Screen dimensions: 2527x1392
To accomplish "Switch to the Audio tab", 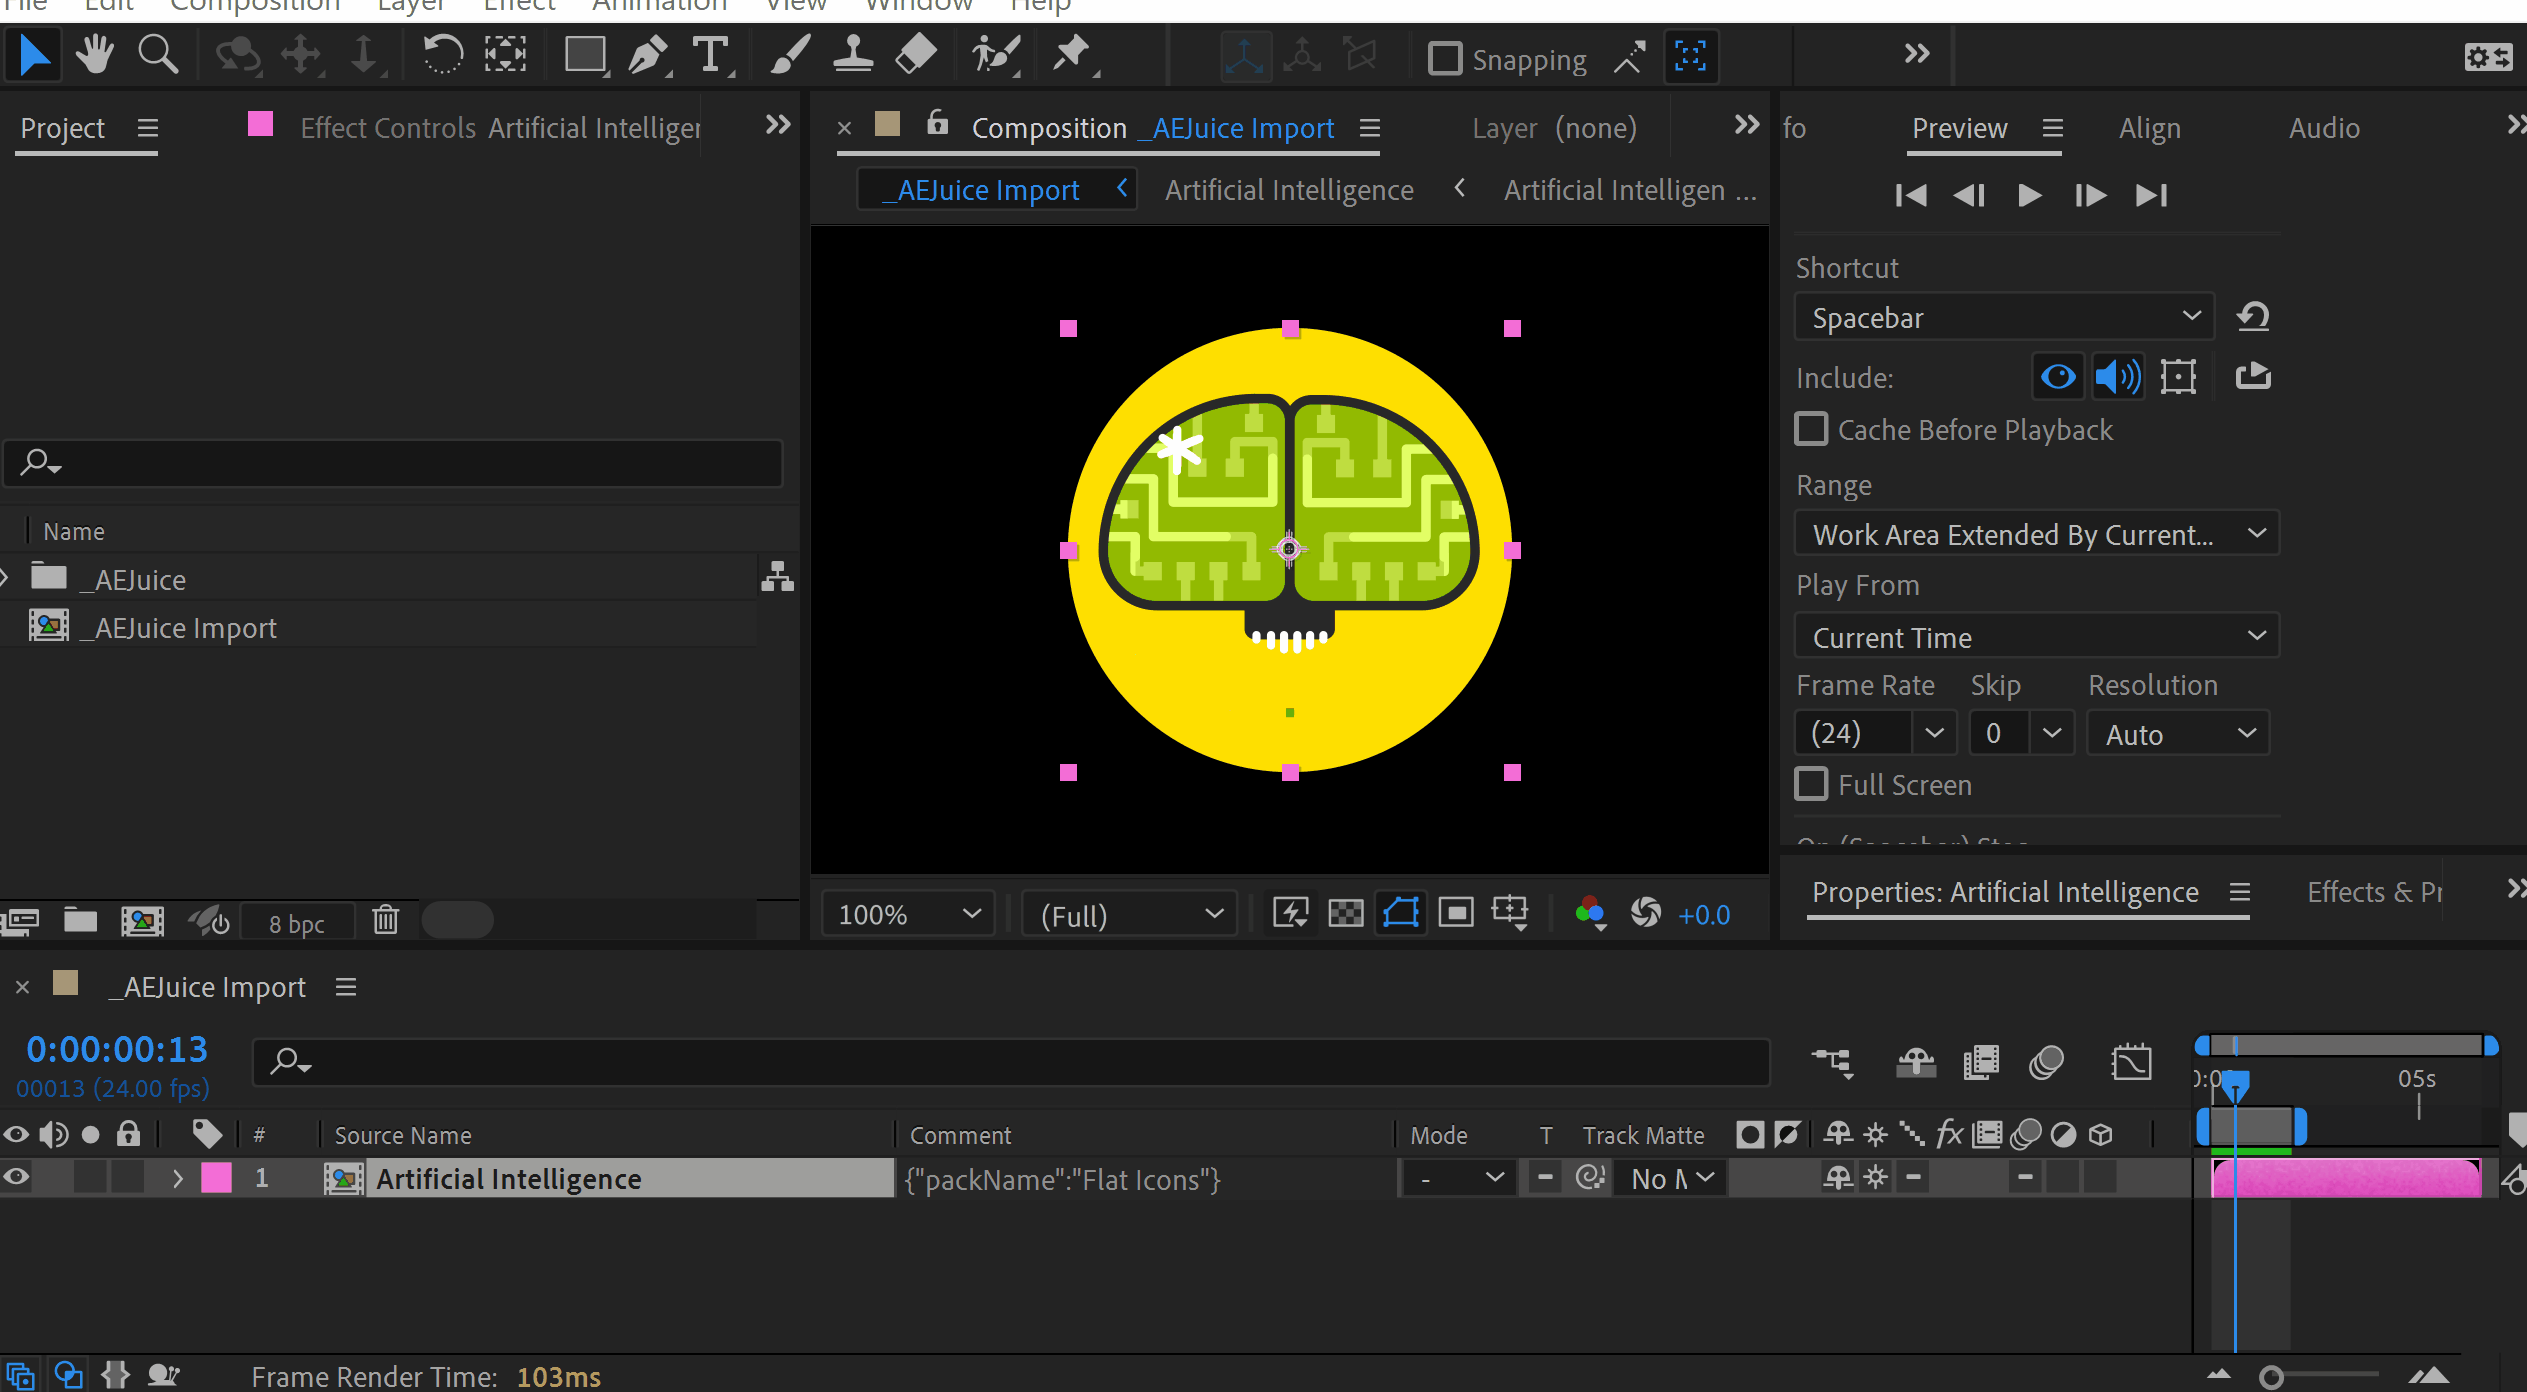I will click(x=2323, y=127).
